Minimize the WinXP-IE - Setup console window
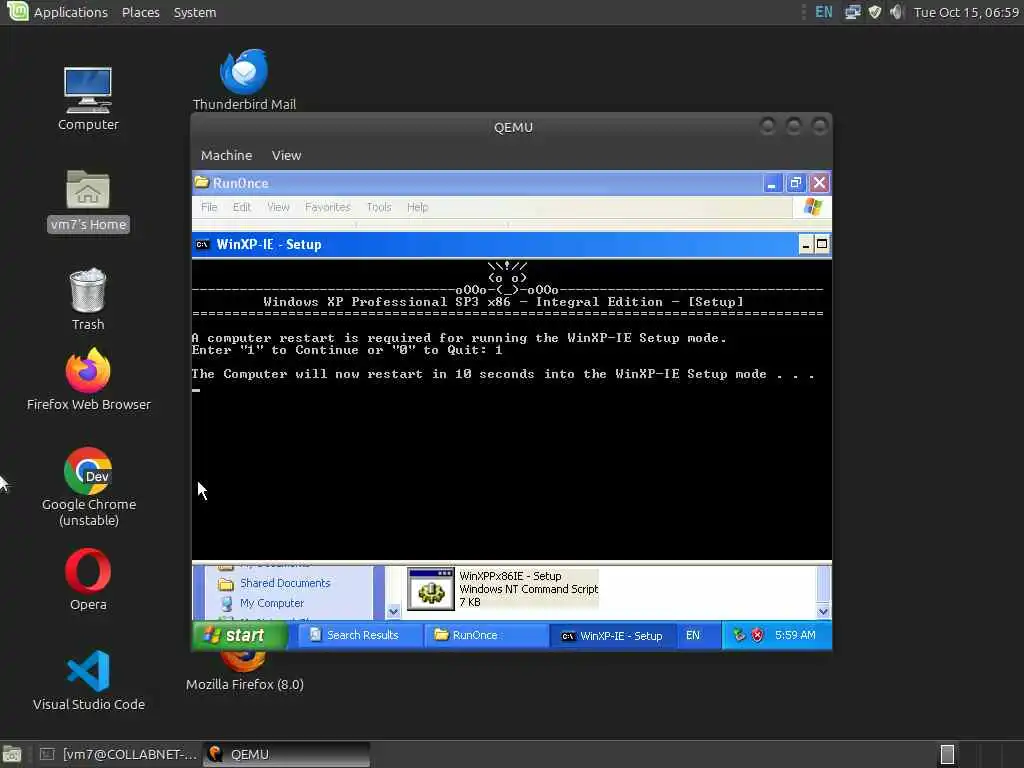The height and width of the screenshot is (768, 1024). click(806, 245)
